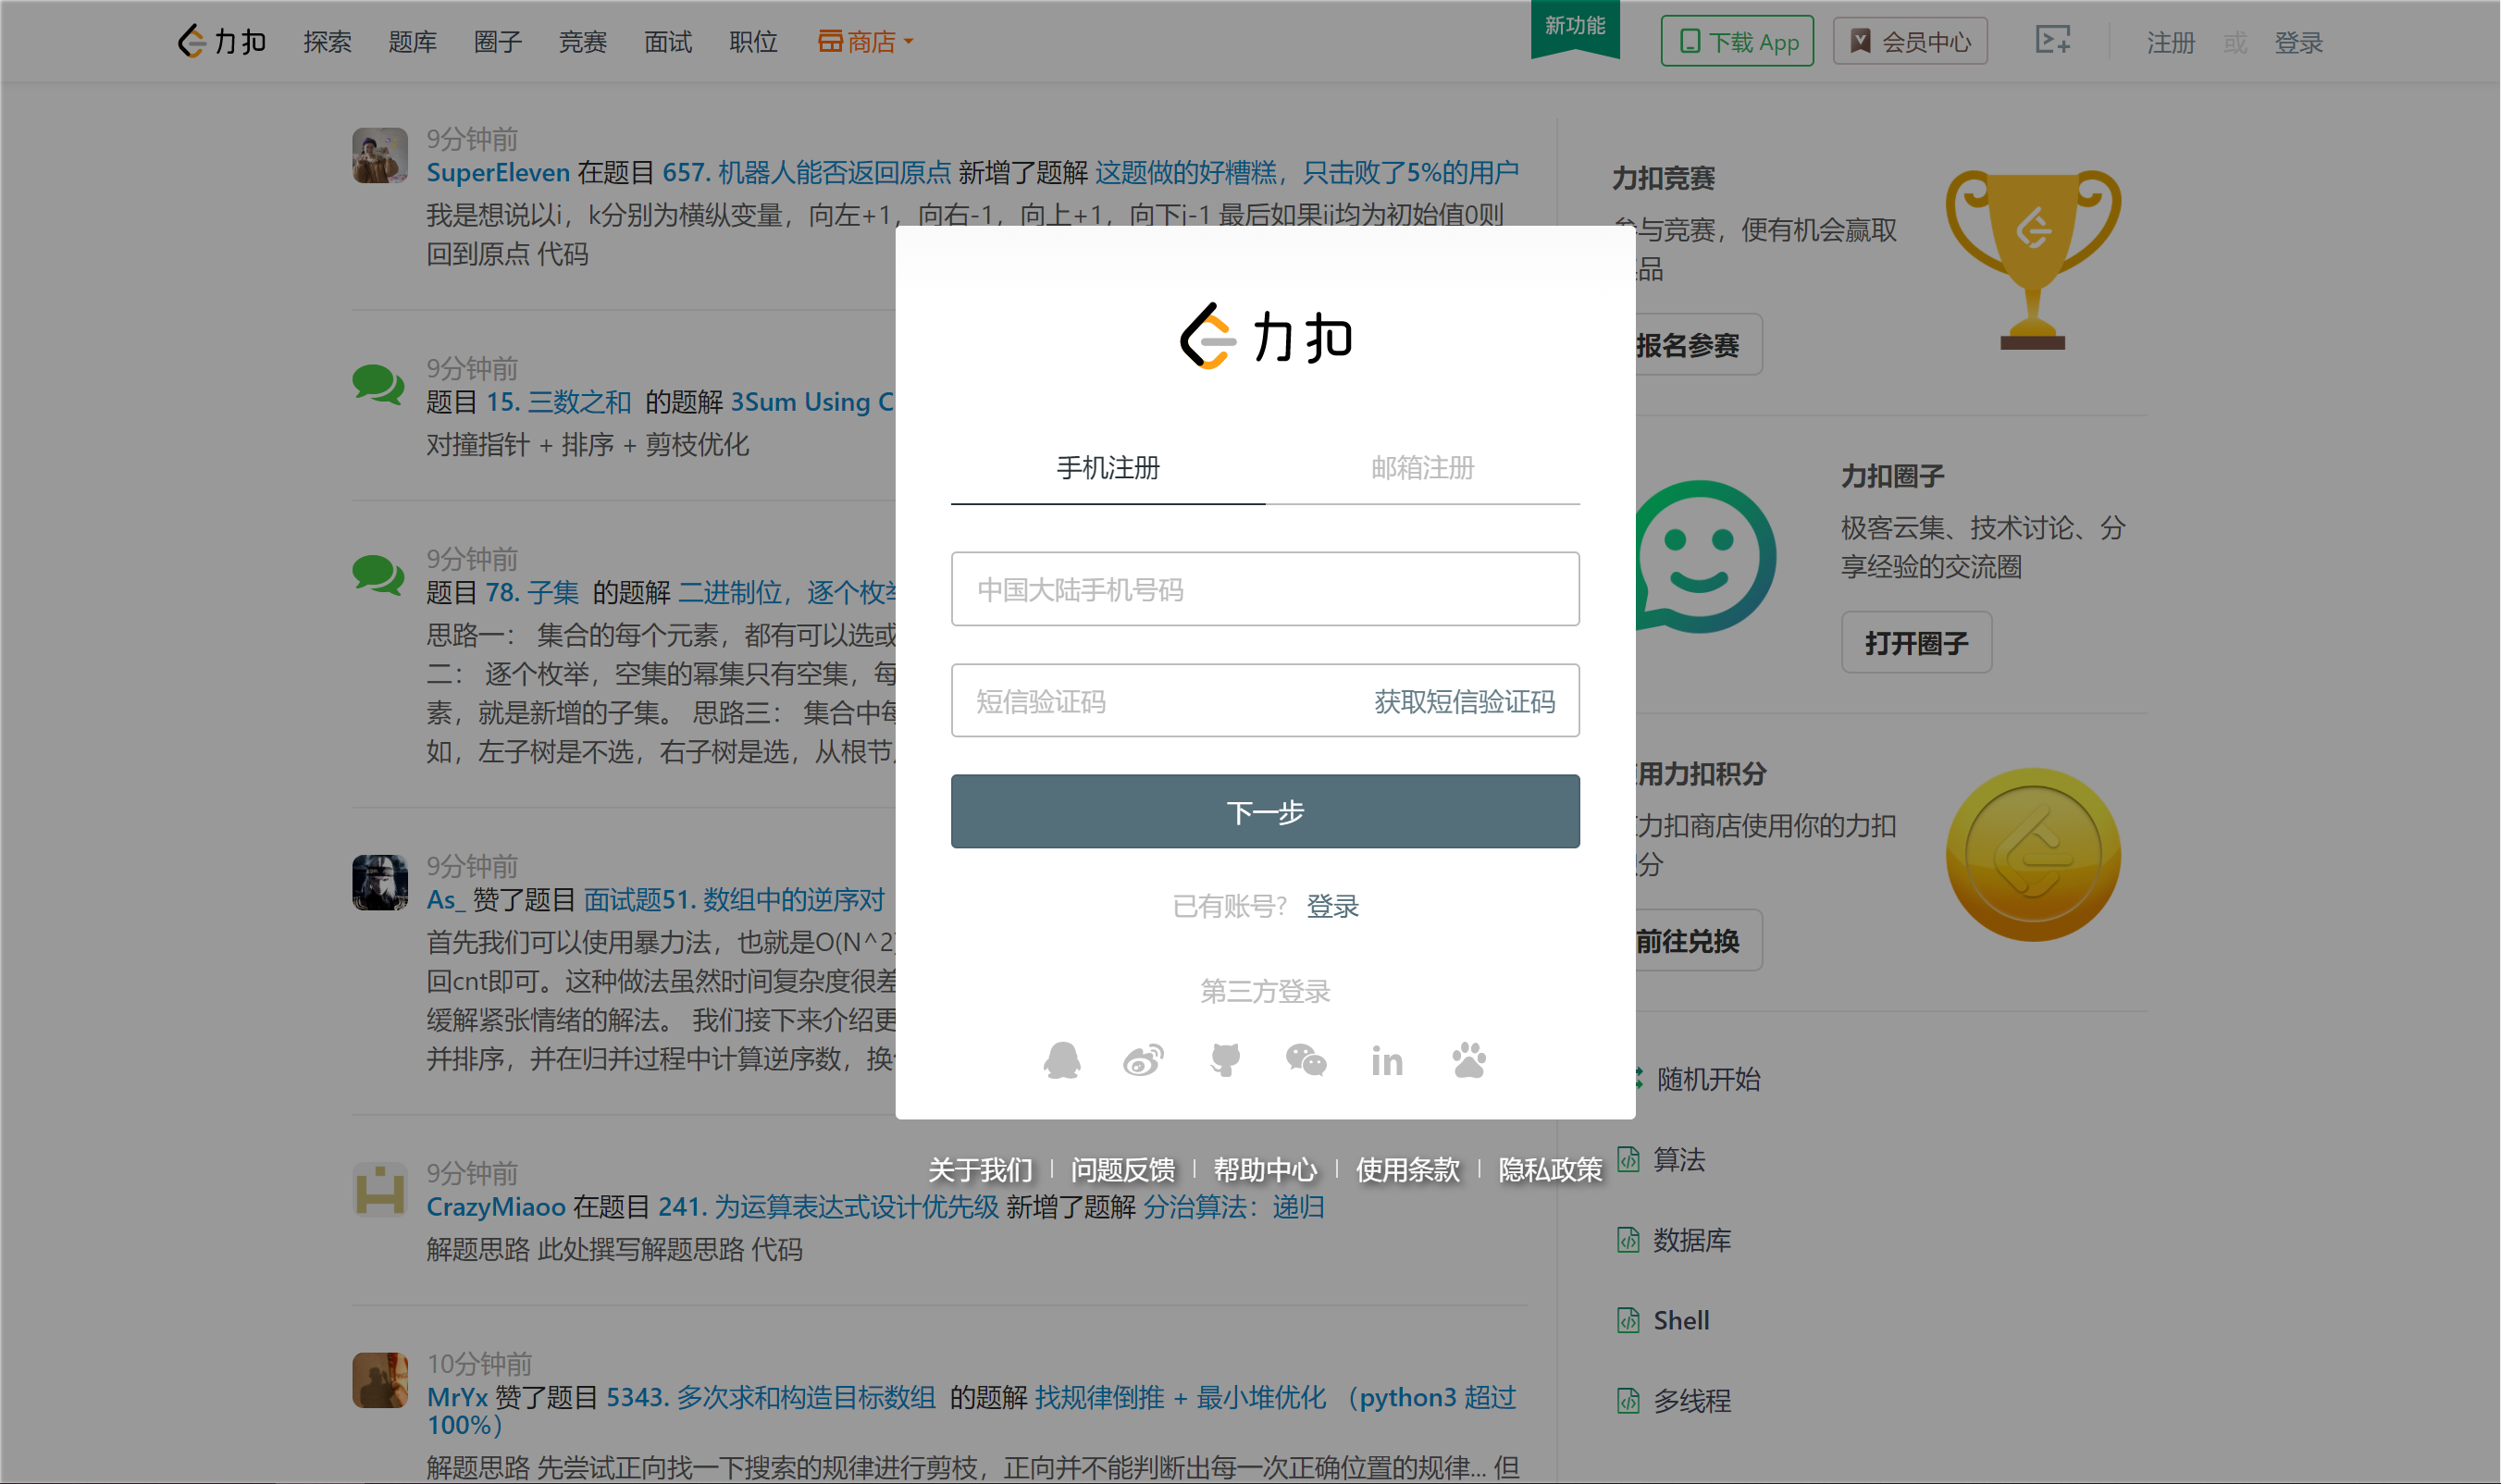This screenshot has width=2501, height=1484.
Task: Sign in with Weibo icon
Action: click(x=1143, y=1059)
